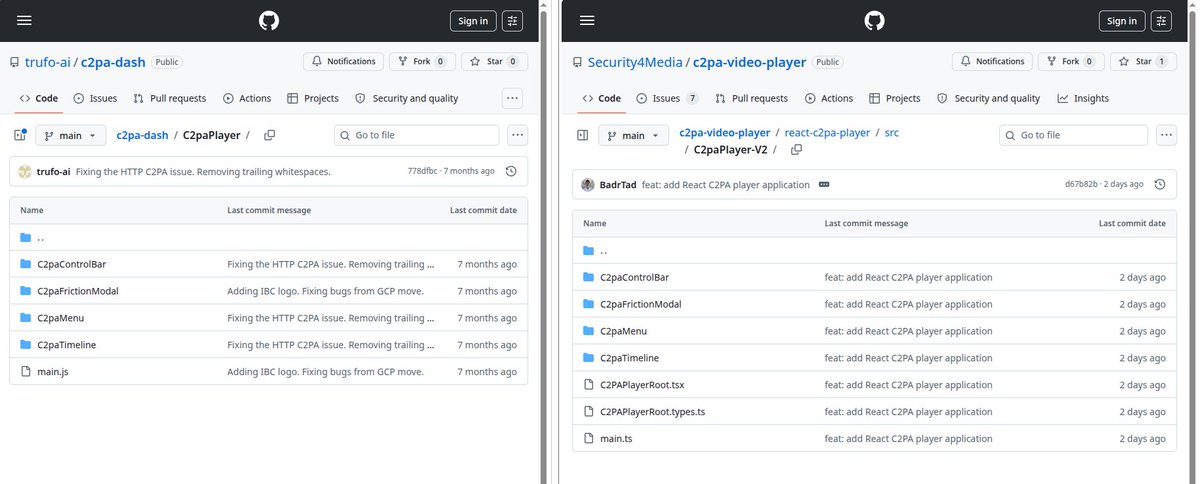Star the c2pa-video-player repository
The image size is (1200, 484).
[x=1145, y=61]
